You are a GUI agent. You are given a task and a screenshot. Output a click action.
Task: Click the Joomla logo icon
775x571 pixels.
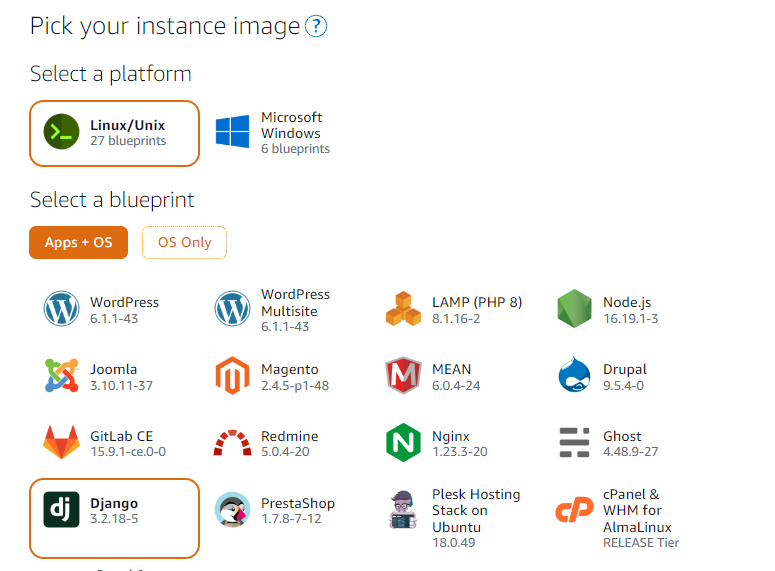(61, 376)
